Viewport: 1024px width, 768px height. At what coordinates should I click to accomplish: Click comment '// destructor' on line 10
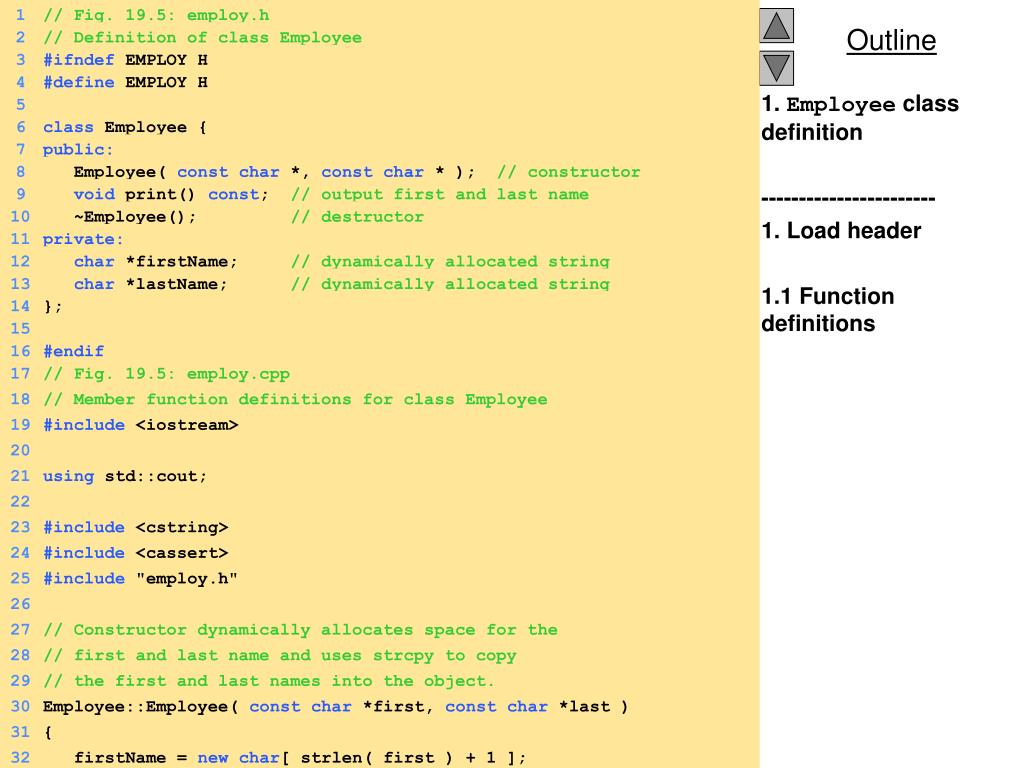pyautogui.click(x=357, y=217)
